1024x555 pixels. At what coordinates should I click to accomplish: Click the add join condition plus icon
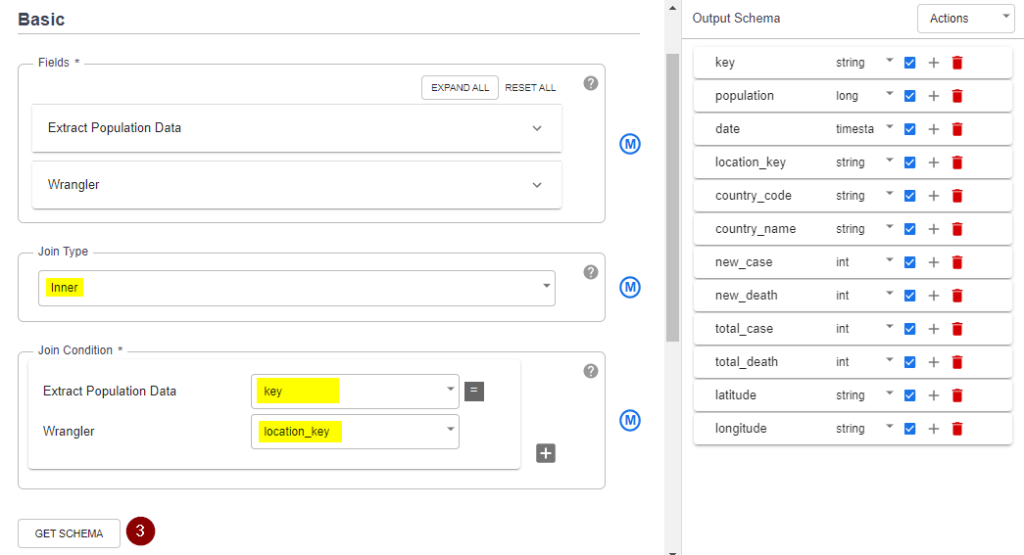pyautogui.click(x=546, y=453)
